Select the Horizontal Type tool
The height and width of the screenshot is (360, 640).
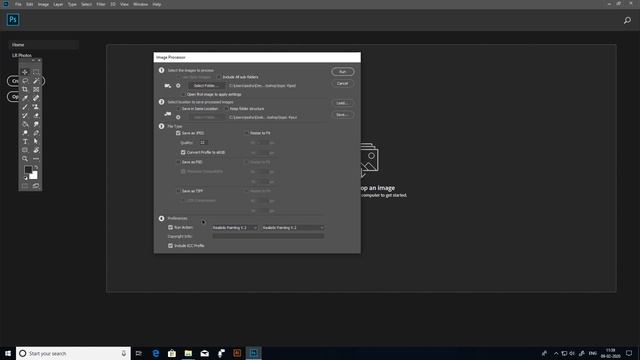25,141
